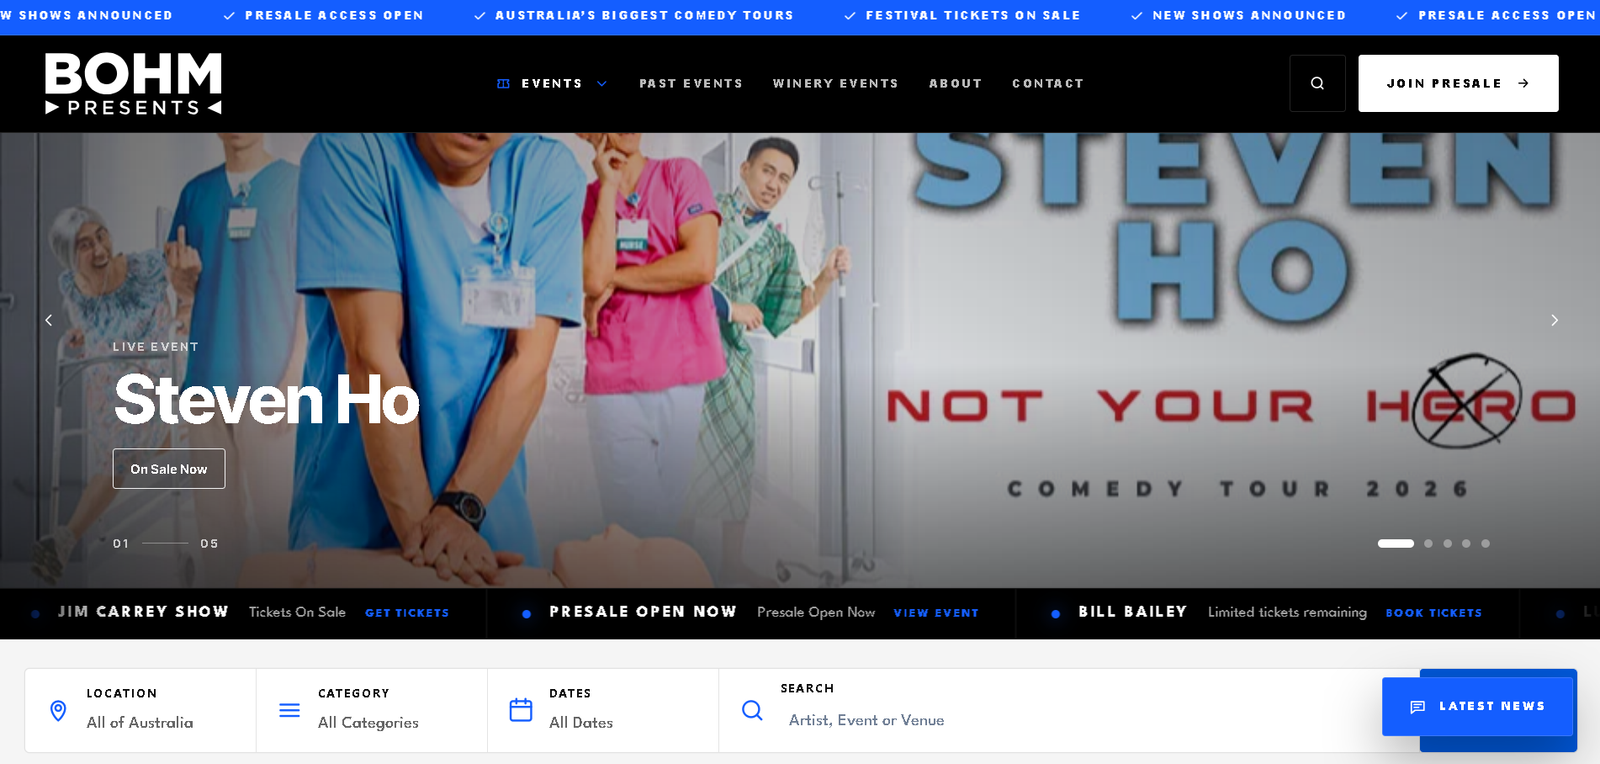Screen dimensions: 1600x764
Task: Click the category lines icon
Action: click(x=289, y=710)
